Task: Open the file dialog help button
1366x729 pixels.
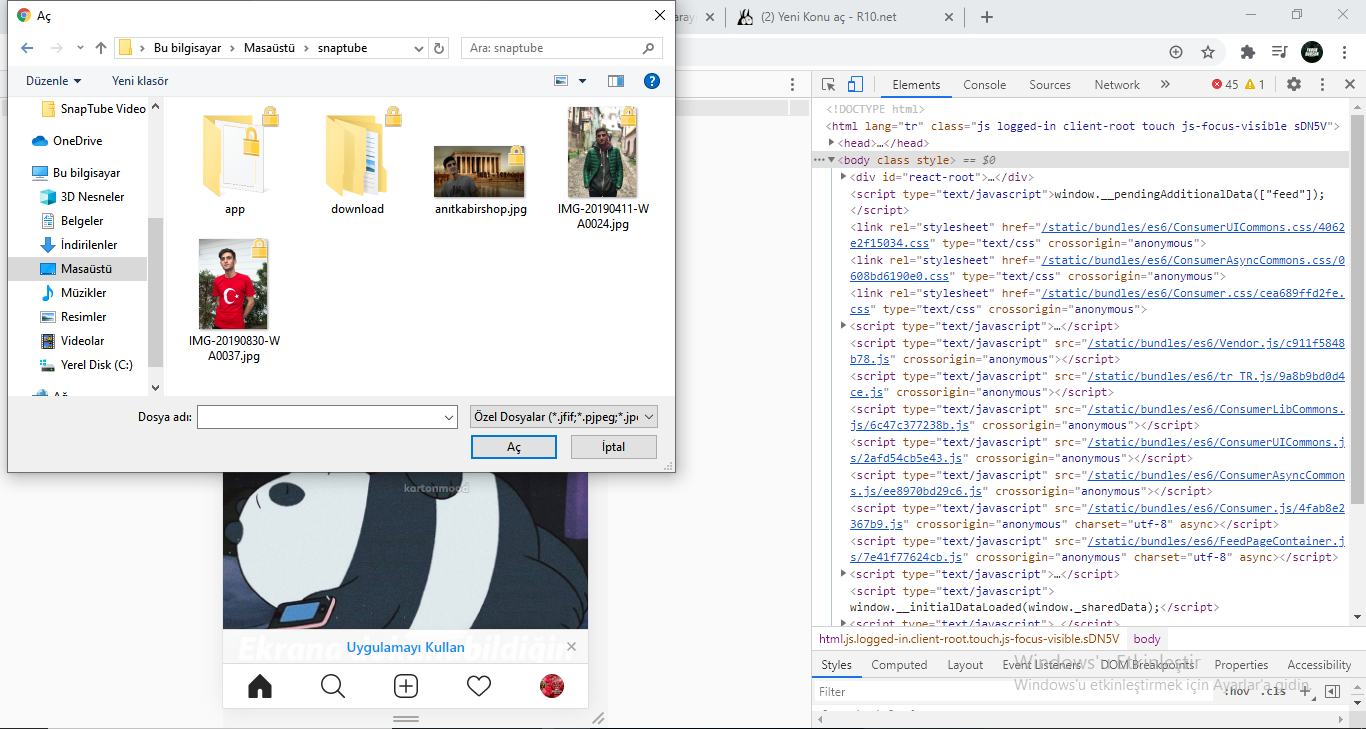Action: (x=652, y=81)
